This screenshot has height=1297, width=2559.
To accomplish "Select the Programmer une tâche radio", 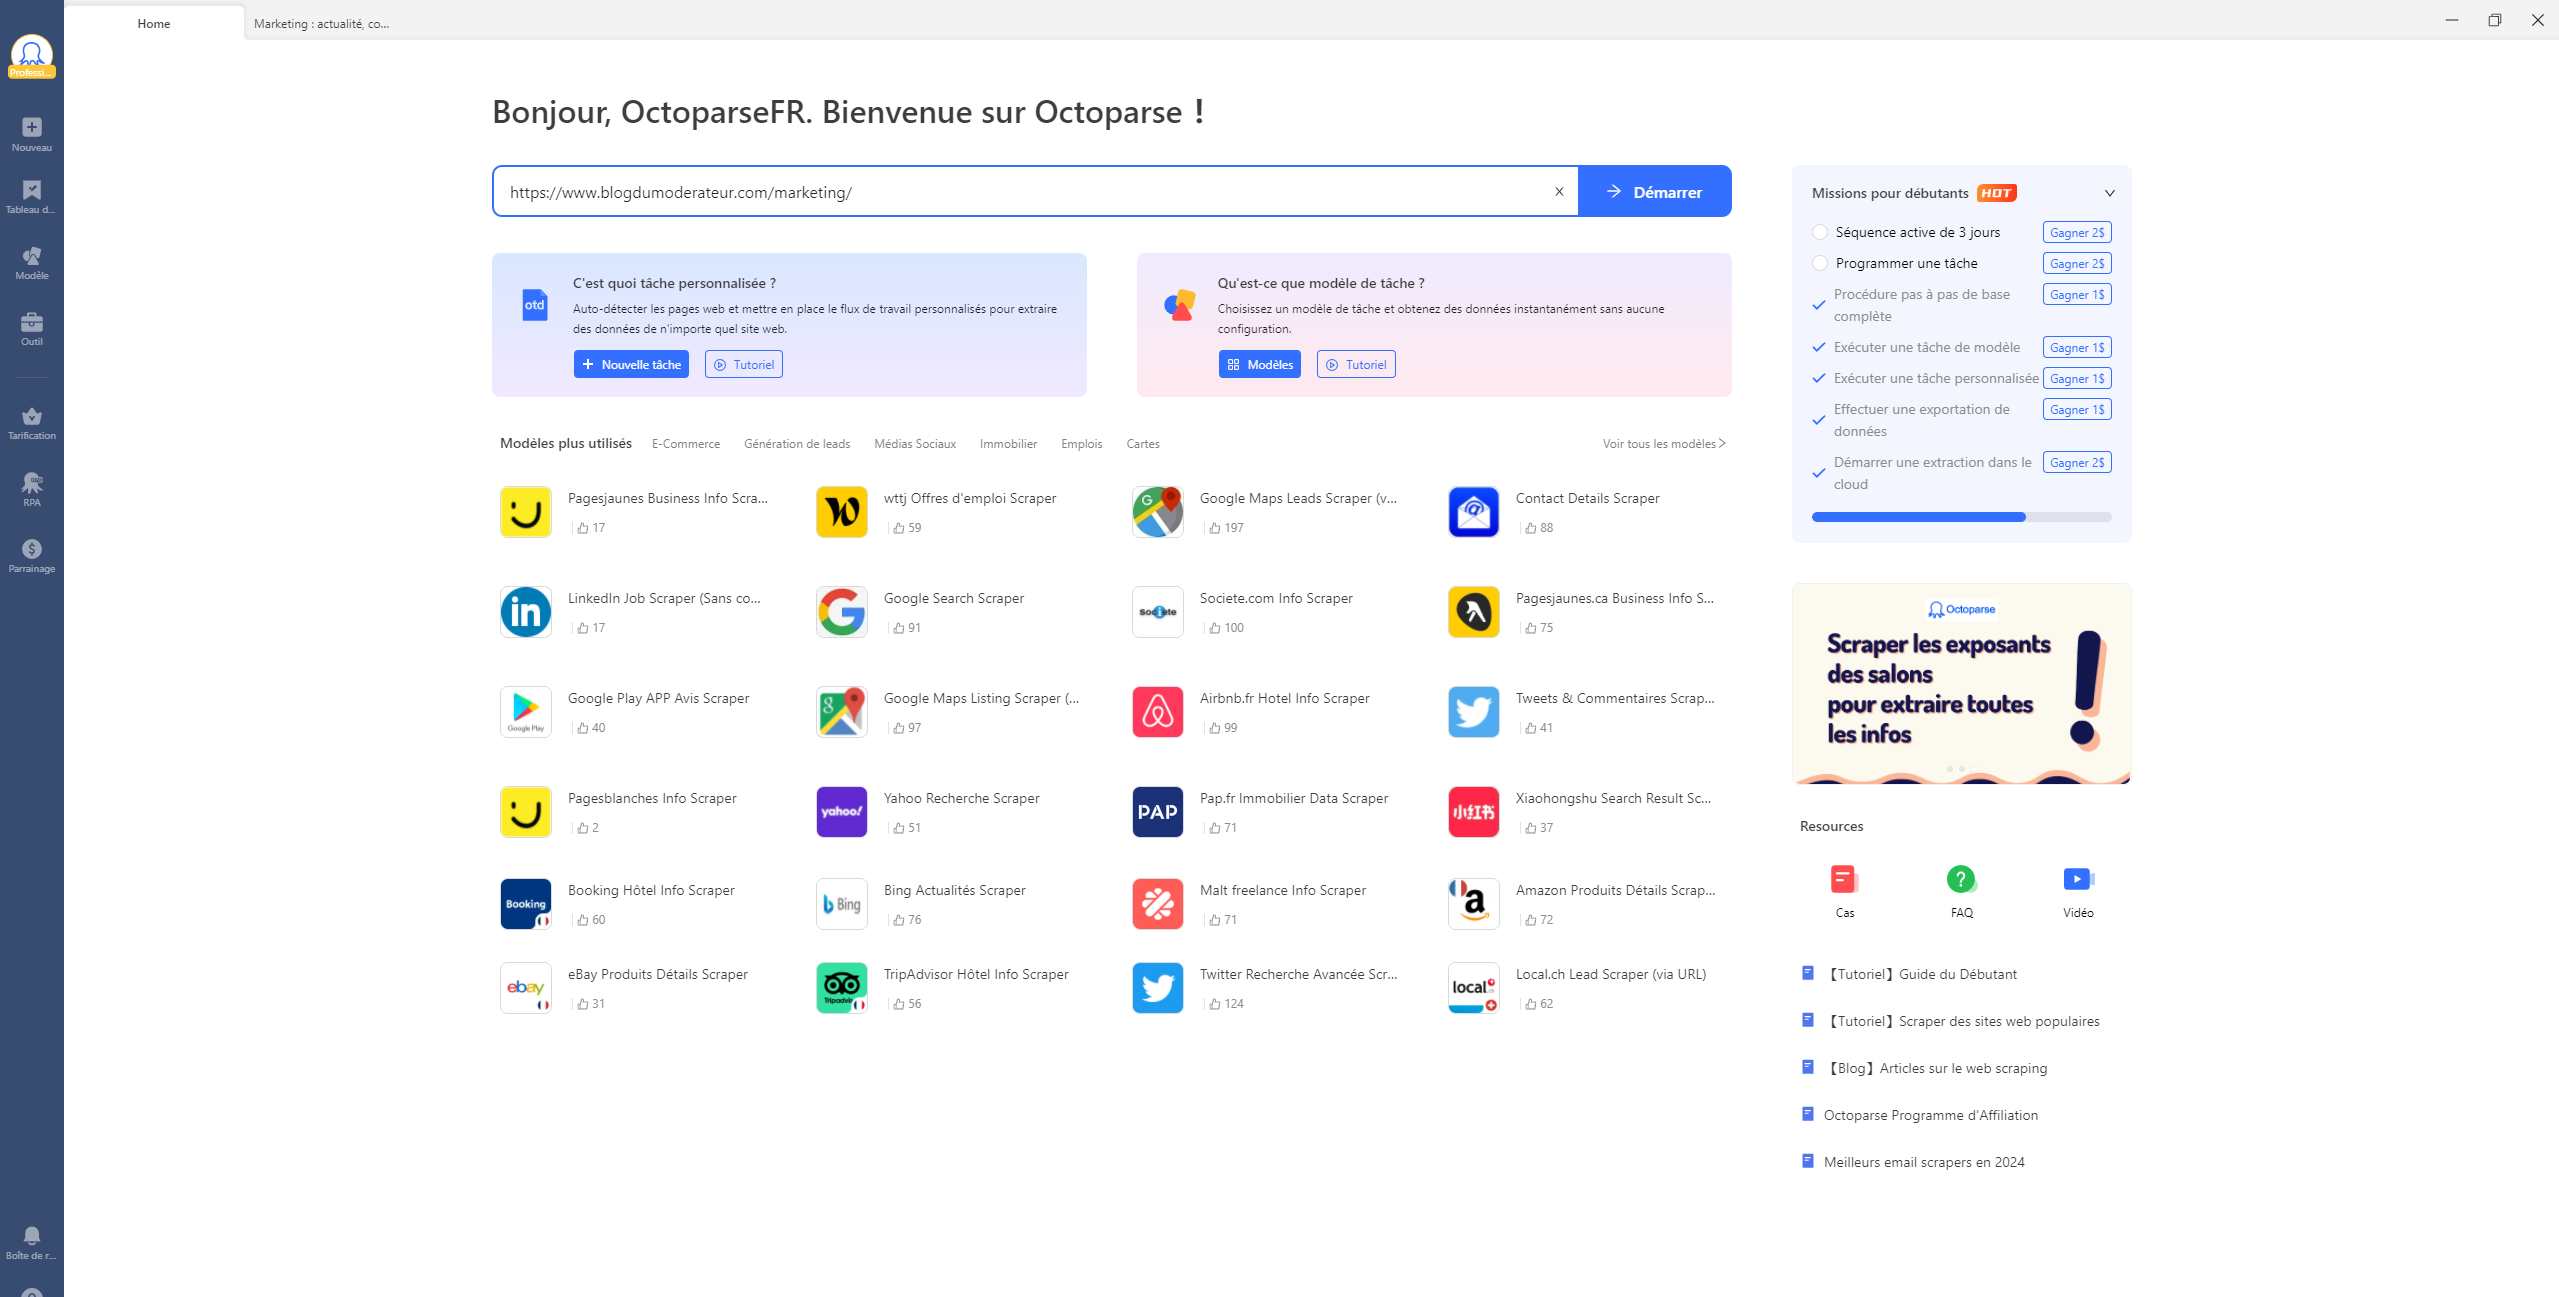I will [1820, 263].
